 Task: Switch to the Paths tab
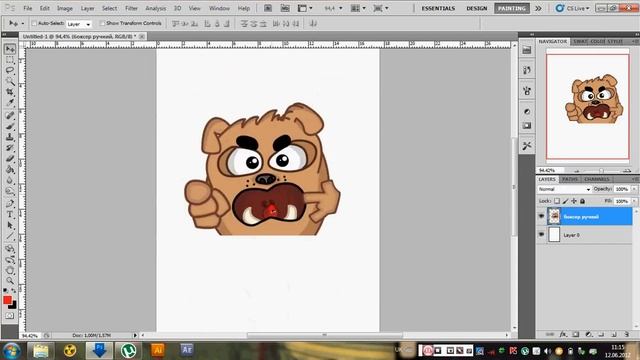[570, 179]
